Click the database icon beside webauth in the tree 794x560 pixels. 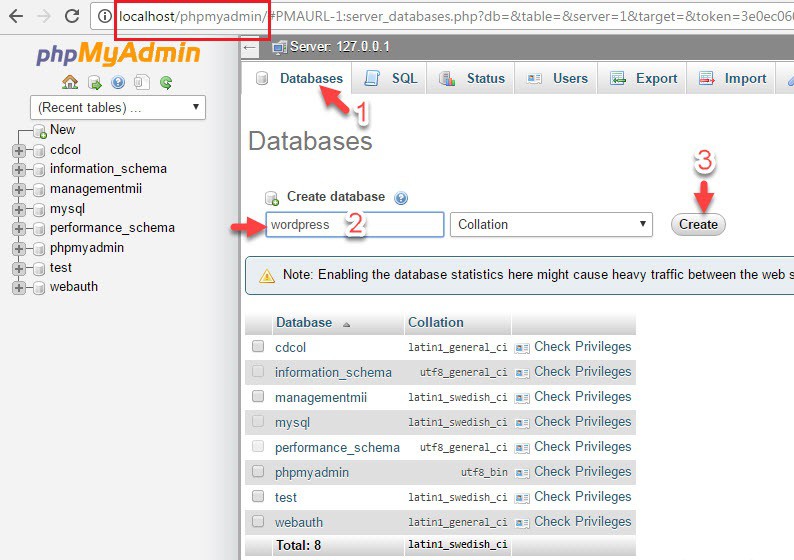point(39,288)
